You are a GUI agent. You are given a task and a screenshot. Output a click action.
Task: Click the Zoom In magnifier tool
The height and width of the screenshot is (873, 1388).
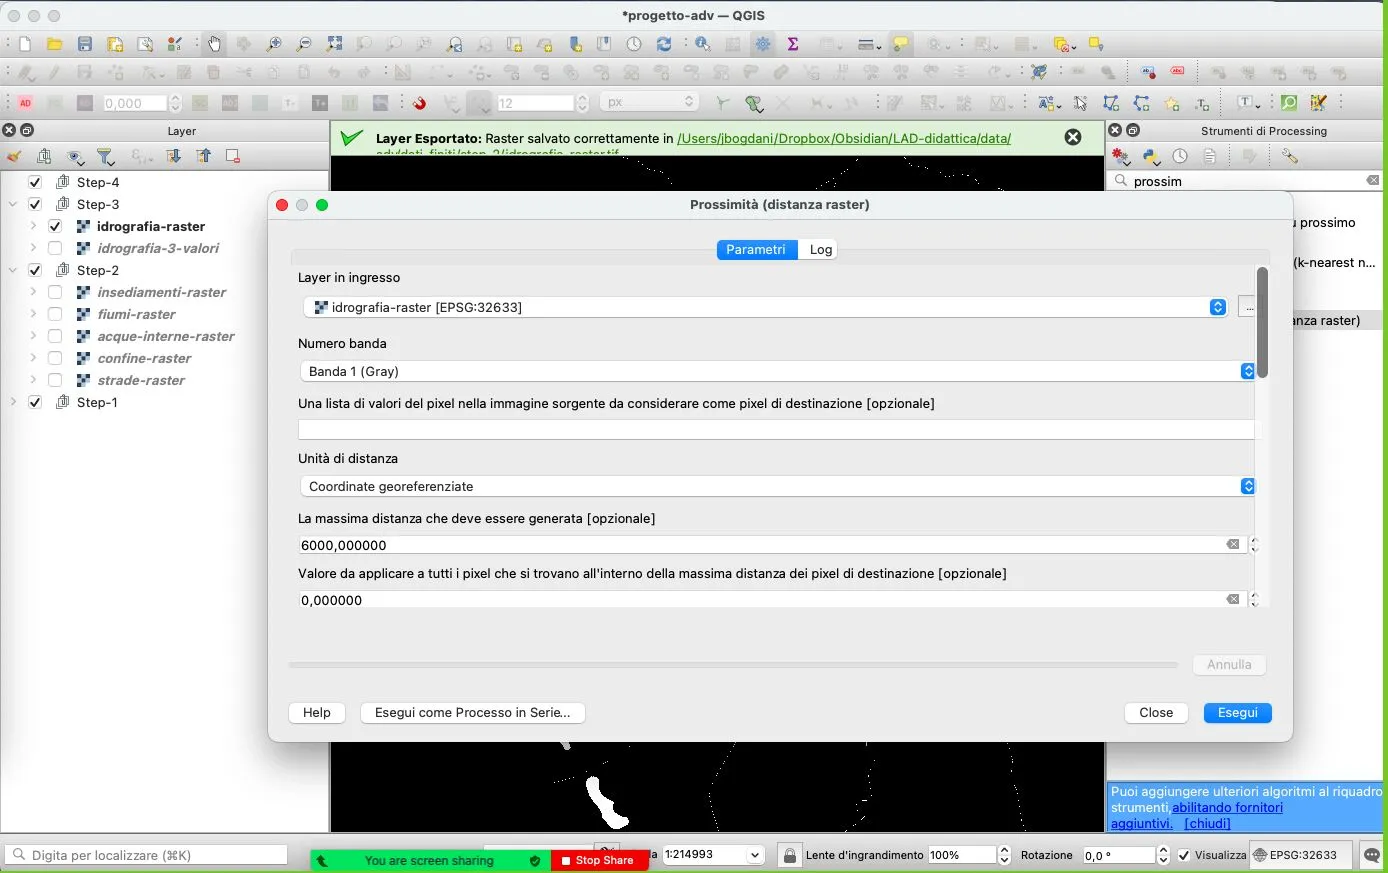coord(274,44)
